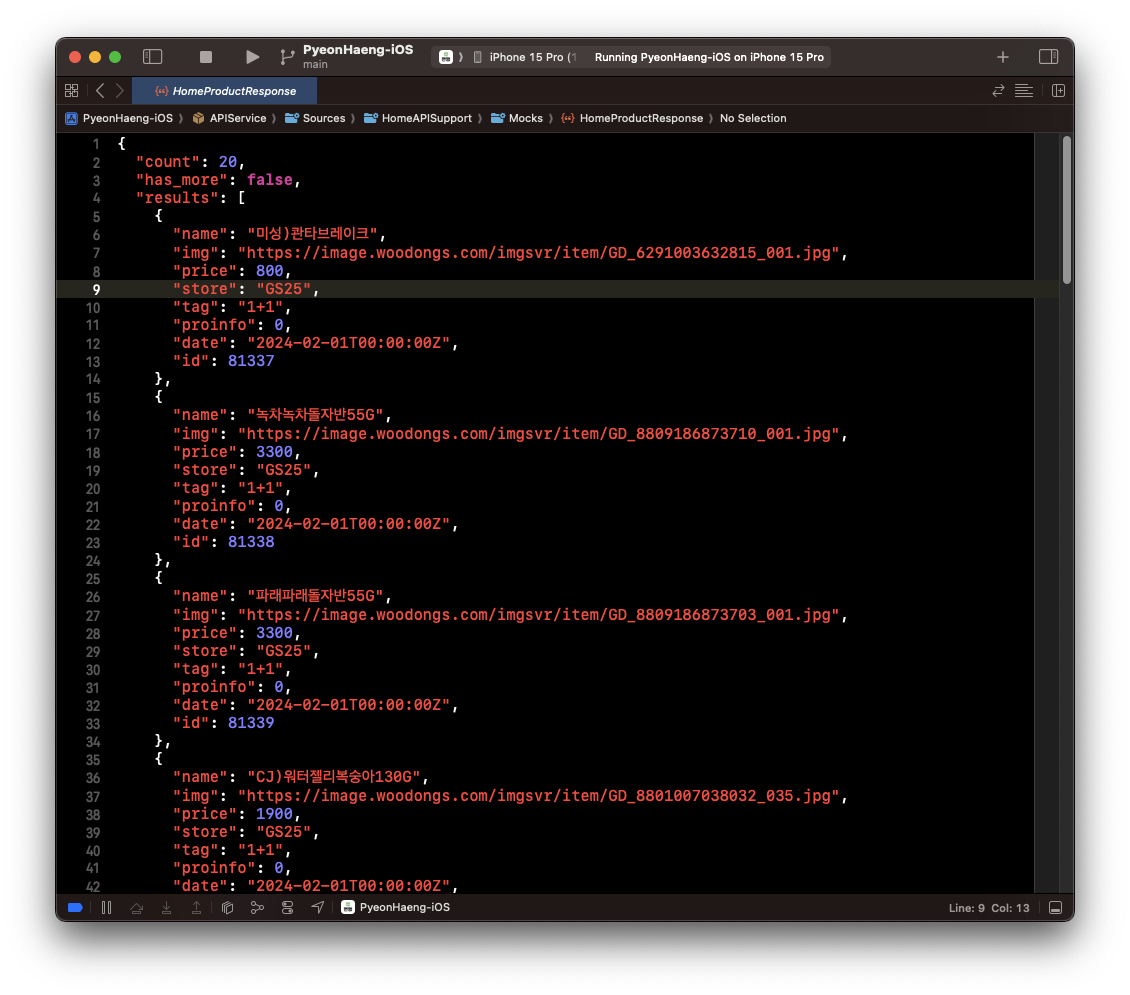
Task: Toggle the blue breakpoints activation button
Action: 75,907
